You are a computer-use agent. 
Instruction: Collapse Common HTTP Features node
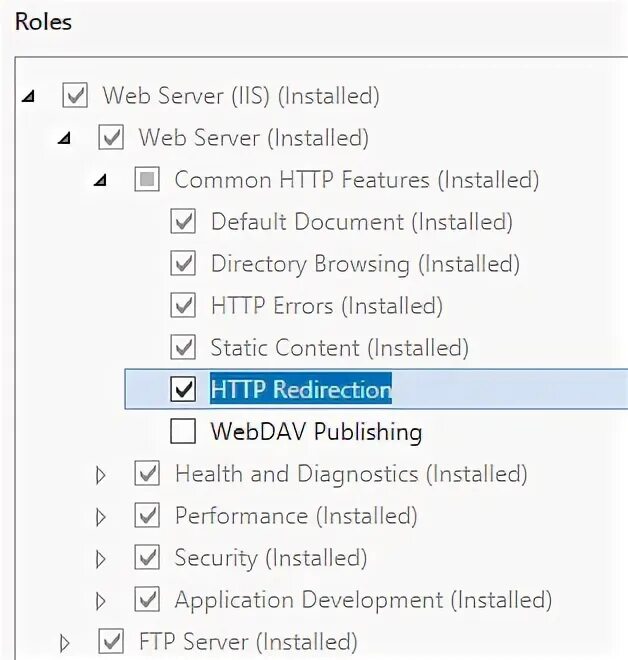pos(100,181)
